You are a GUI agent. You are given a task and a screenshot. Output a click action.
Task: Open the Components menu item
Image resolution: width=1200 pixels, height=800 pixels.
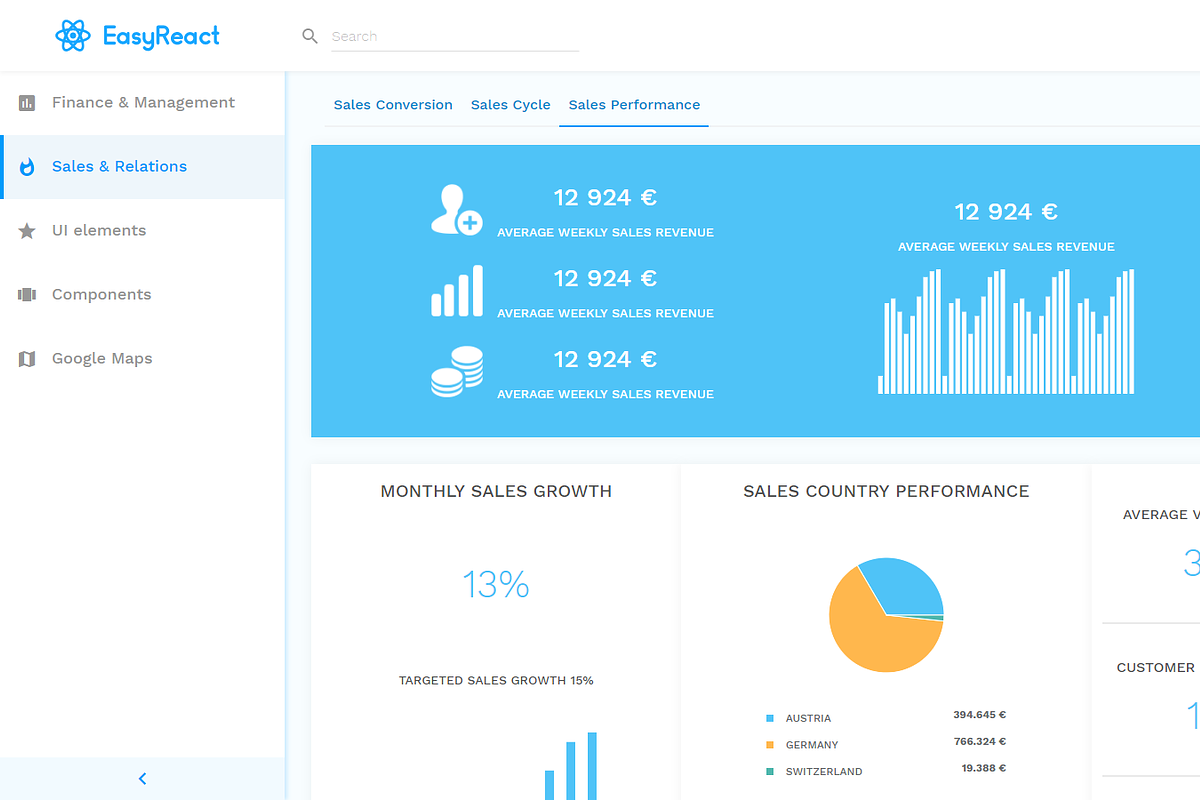142,295
